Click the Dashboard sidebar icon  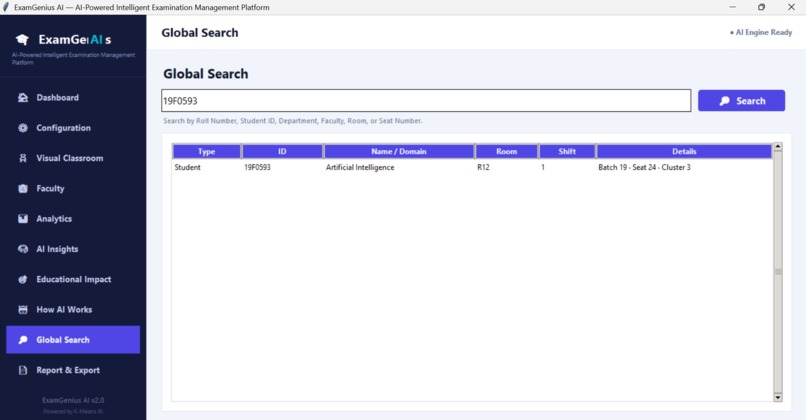coord(23,98)
